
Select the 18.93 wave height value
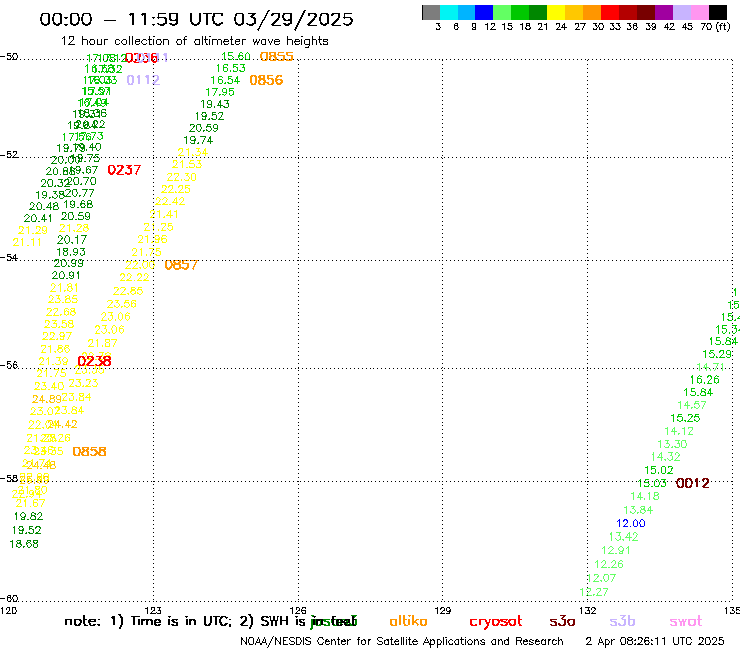pos(71,252)
